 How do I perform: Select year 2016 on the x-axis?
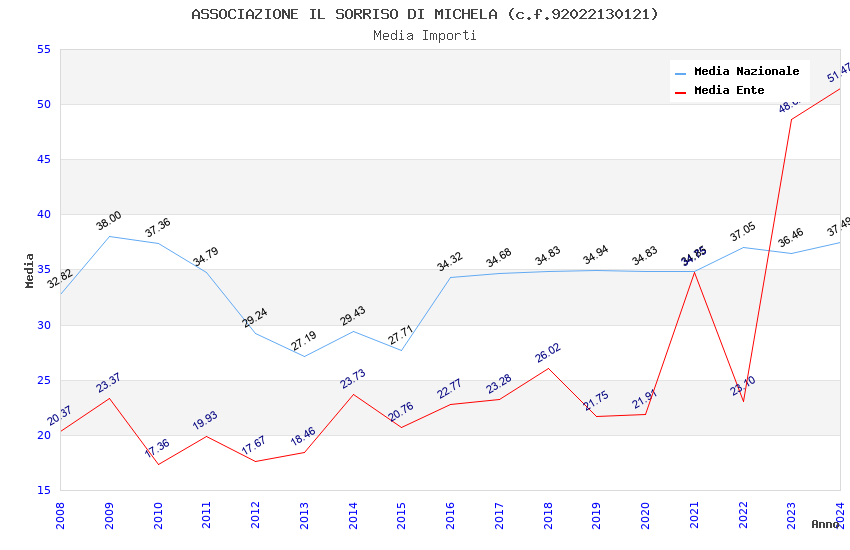450,515
